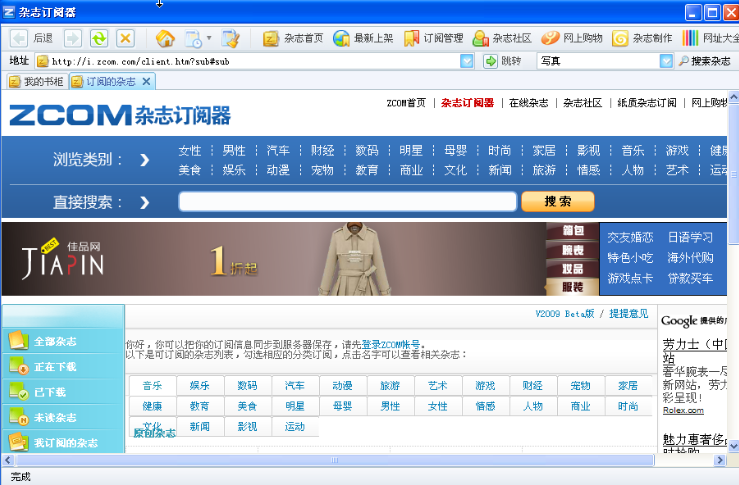739x485 pixels.
Task: Select the 音乐 subscription category cell
Action: pyautogui.click(x=152, y=386)
